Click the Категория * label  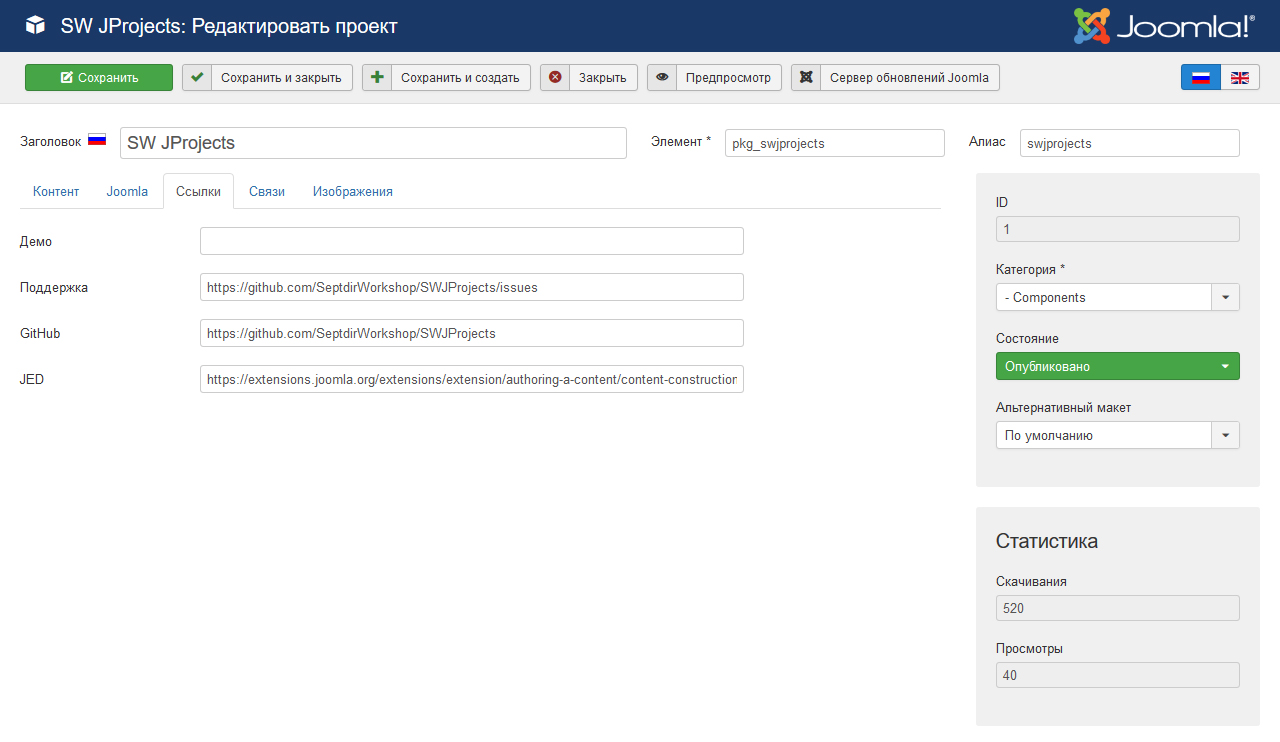tap(1031, 269)
